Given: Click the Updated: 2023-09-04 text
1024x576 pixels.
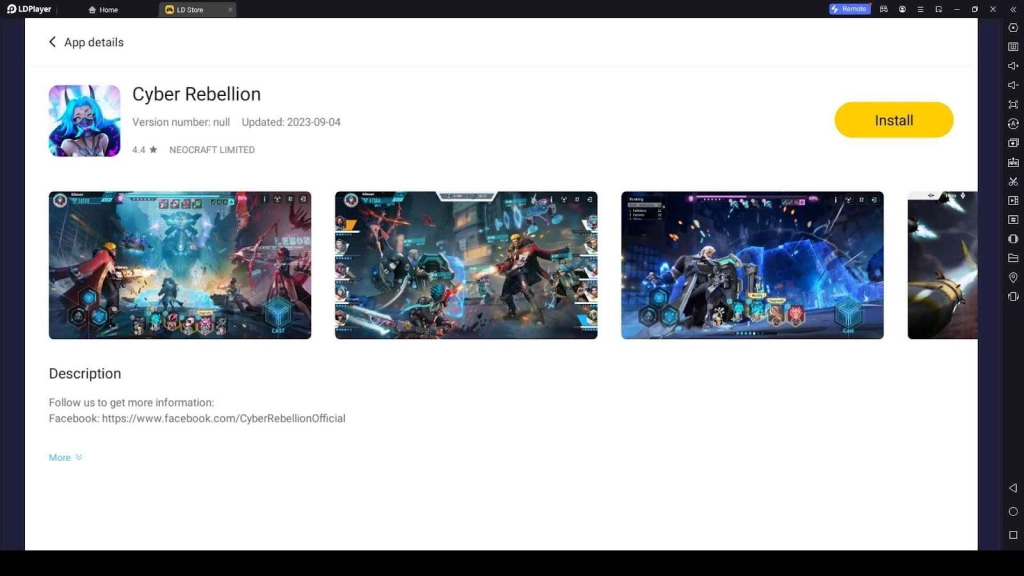Looking at the screenshot, I should pyautogui.click(x=291, y=122).
